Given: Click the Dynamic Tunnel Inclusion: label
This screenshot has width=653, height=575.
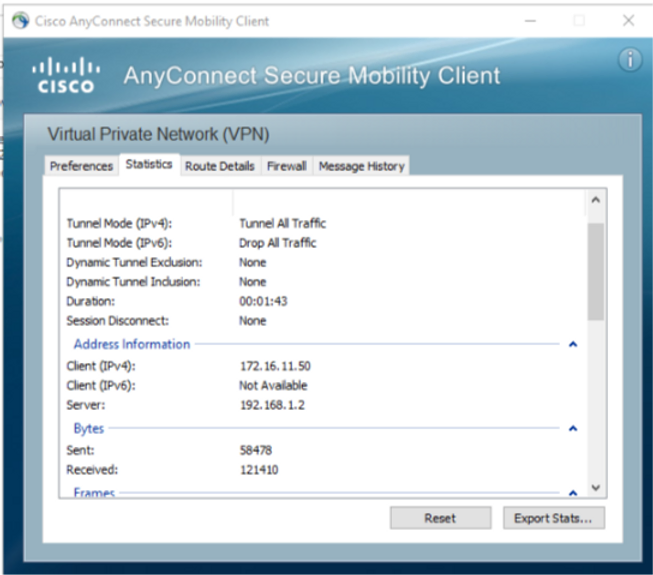Looking at the screenshot, I should click(x=133, y=282).
